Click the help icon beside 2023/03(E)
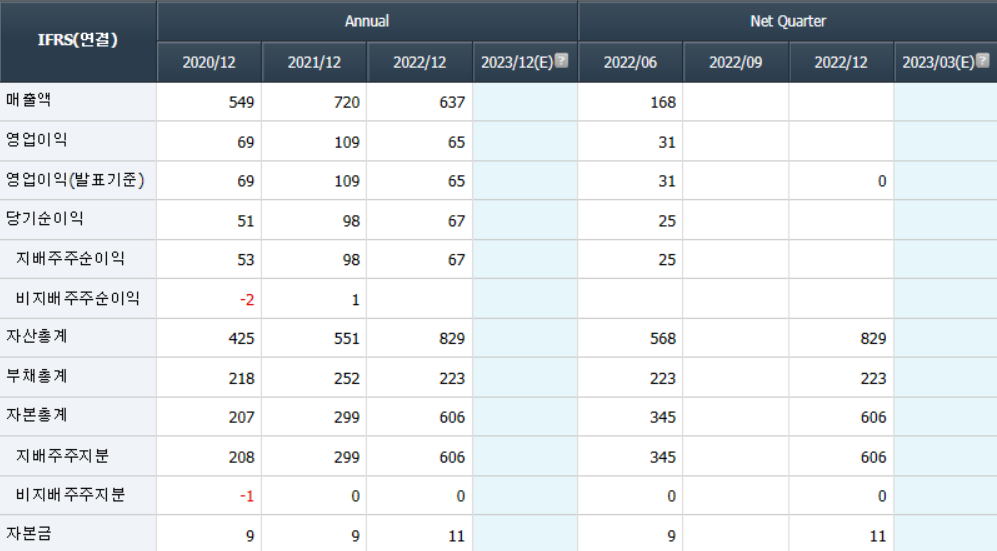Image resolution: width=997 pixels, height=551 pixels. (x=983, y=60)
